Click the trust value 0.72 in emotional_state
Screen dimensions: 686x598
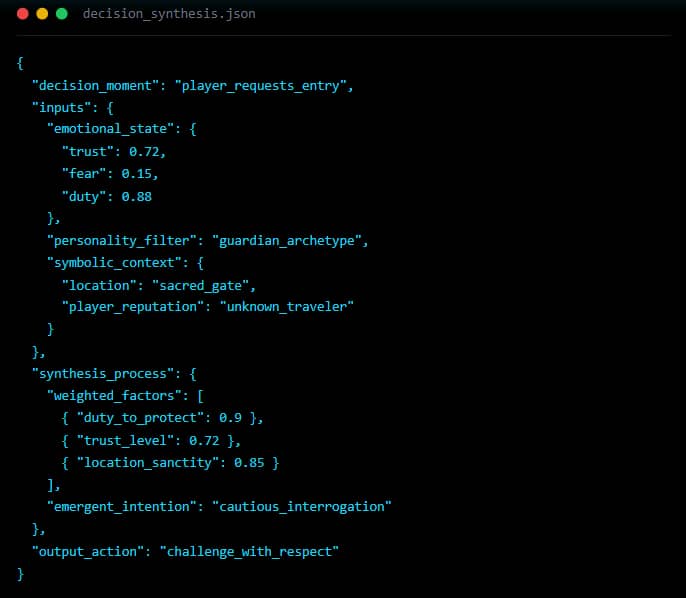(147, 151)
